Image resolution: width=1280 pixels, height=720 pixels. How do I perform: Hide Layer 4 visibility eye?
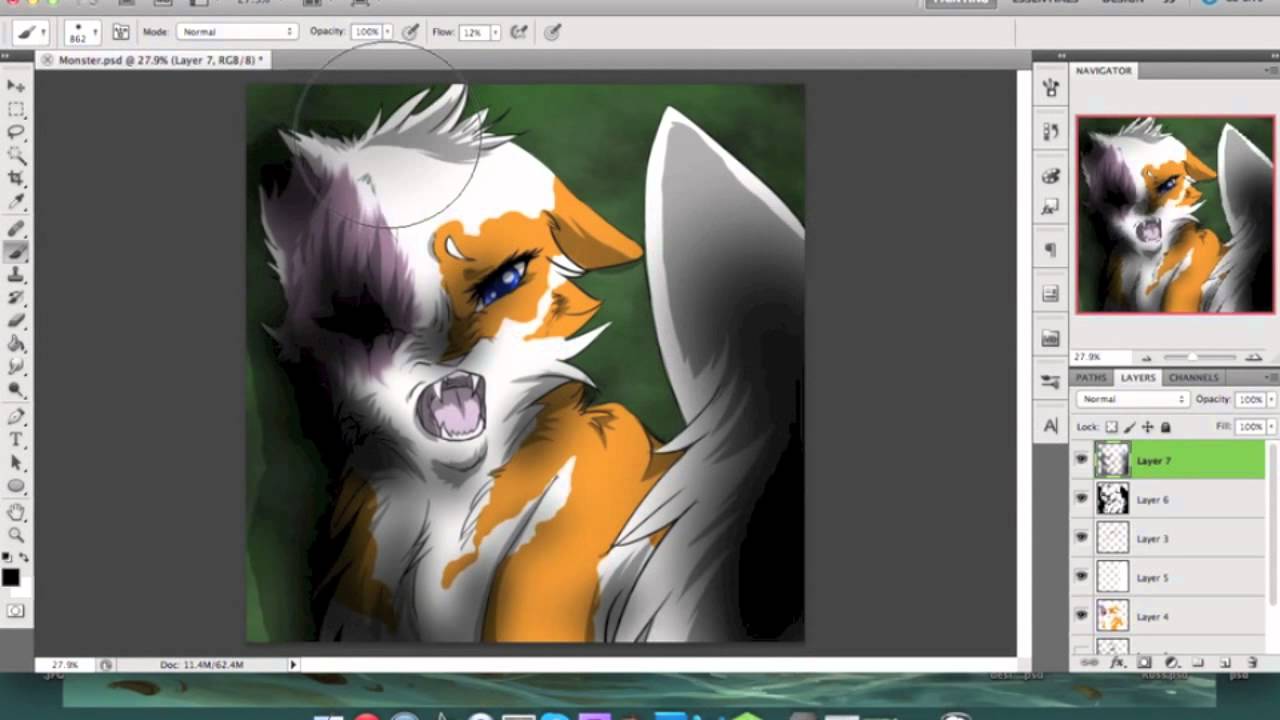1081,616
